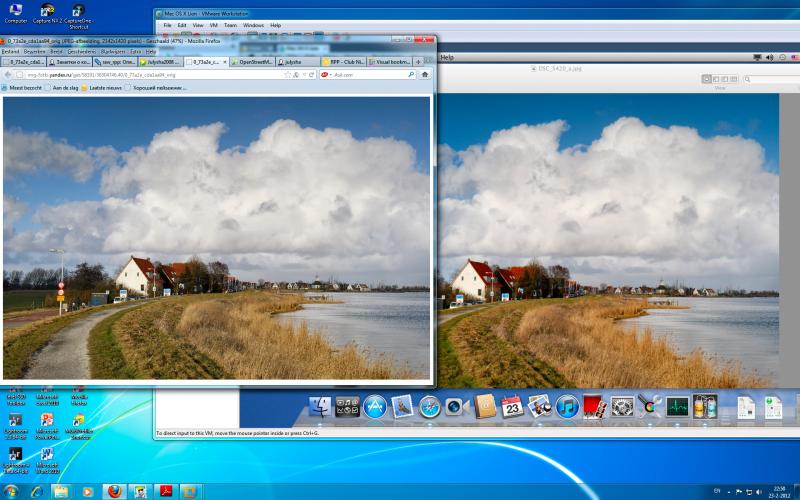800x500 pixels.
Task: Go back in Firefox
Action: click(8, 74)
